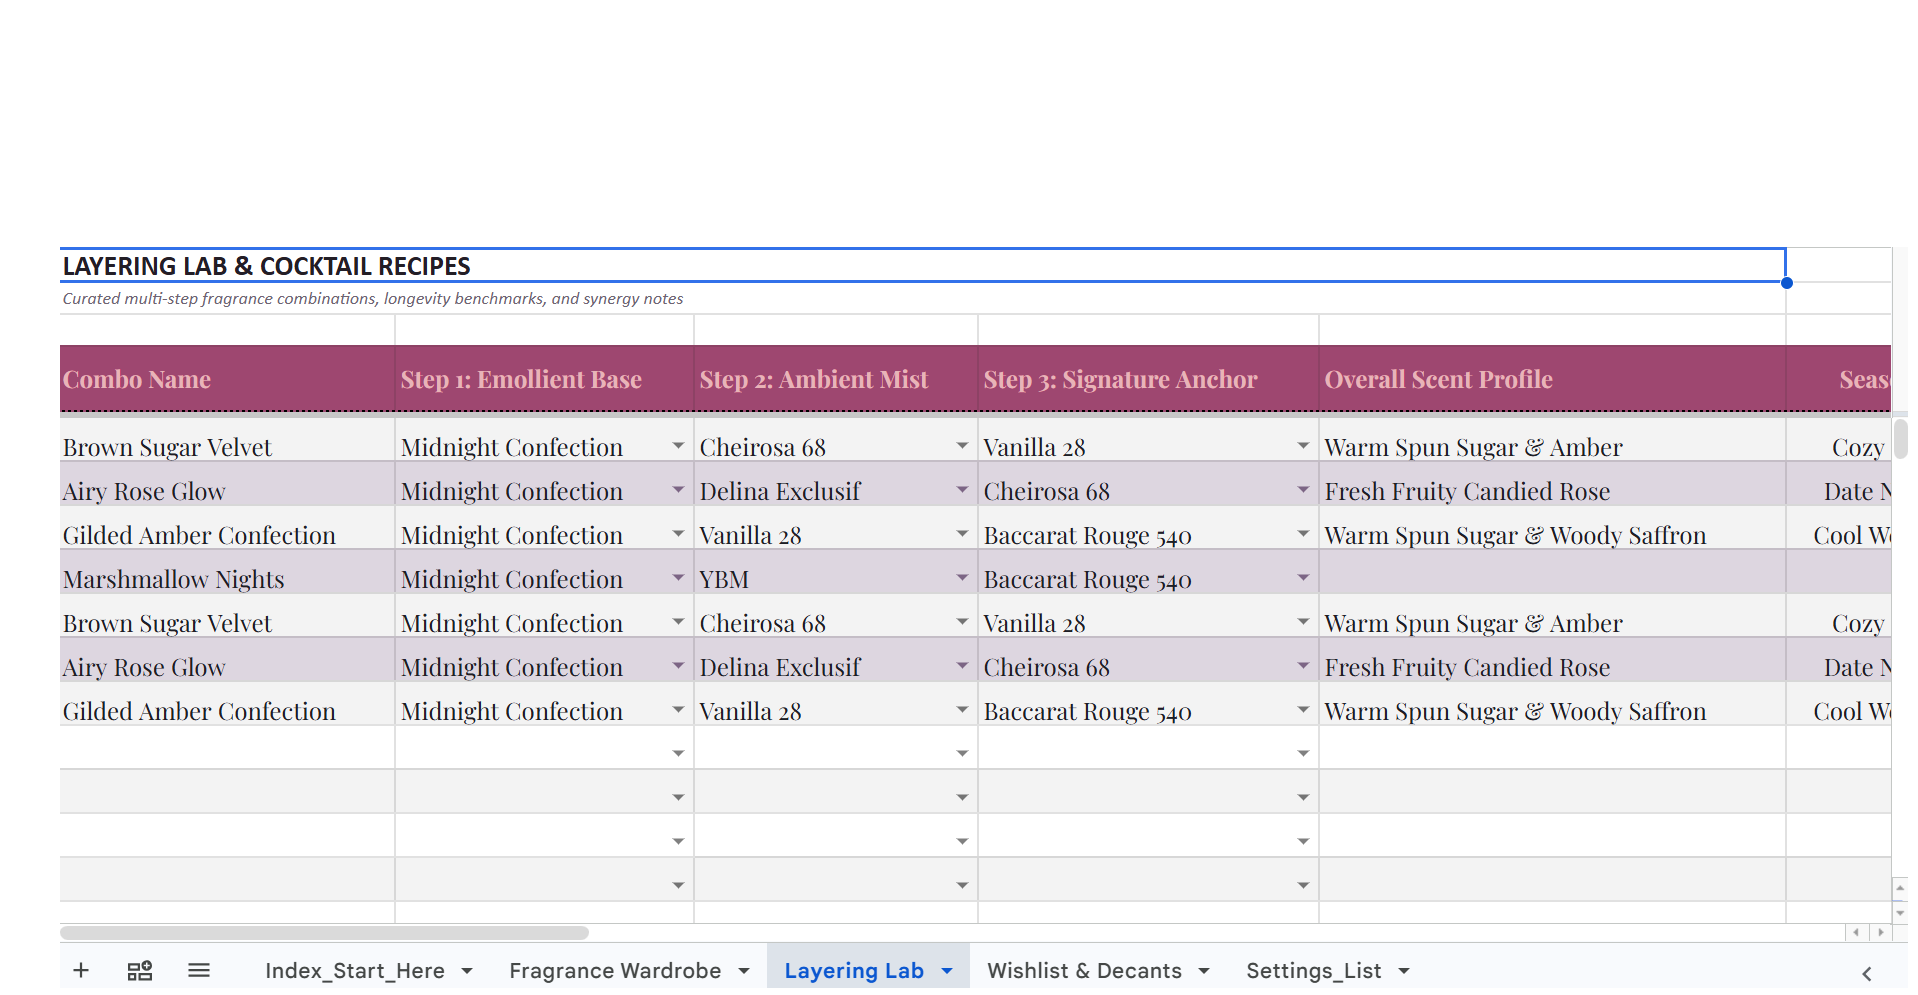
Task: Open the Settings_List tab menu arrow
Action: click(x=1404, y=971)
